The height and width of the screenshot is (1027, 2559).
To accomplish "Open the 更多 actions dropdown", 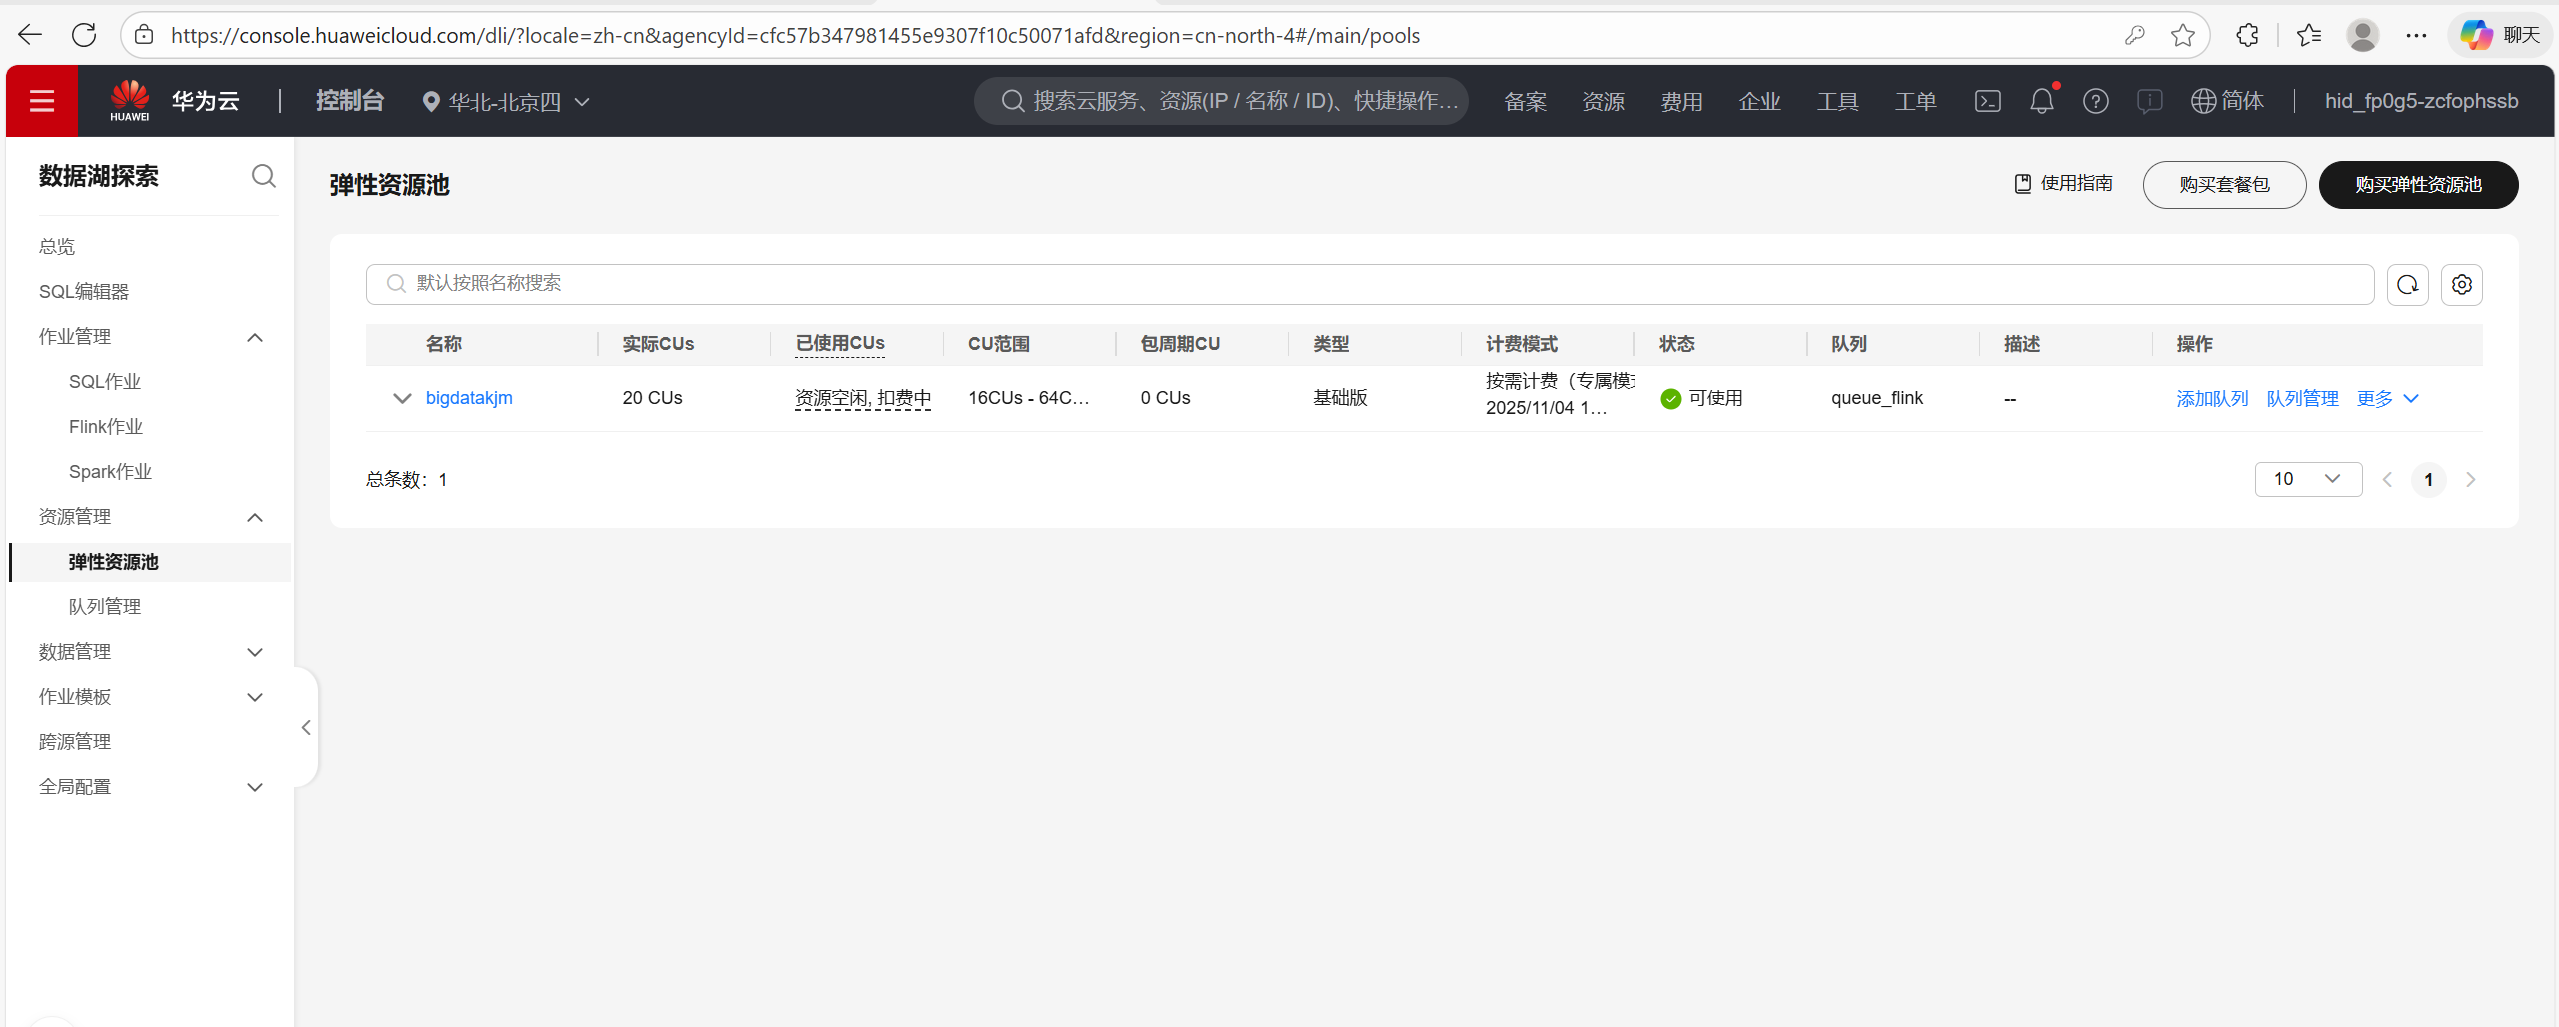I will click(x=2388, y=398).
